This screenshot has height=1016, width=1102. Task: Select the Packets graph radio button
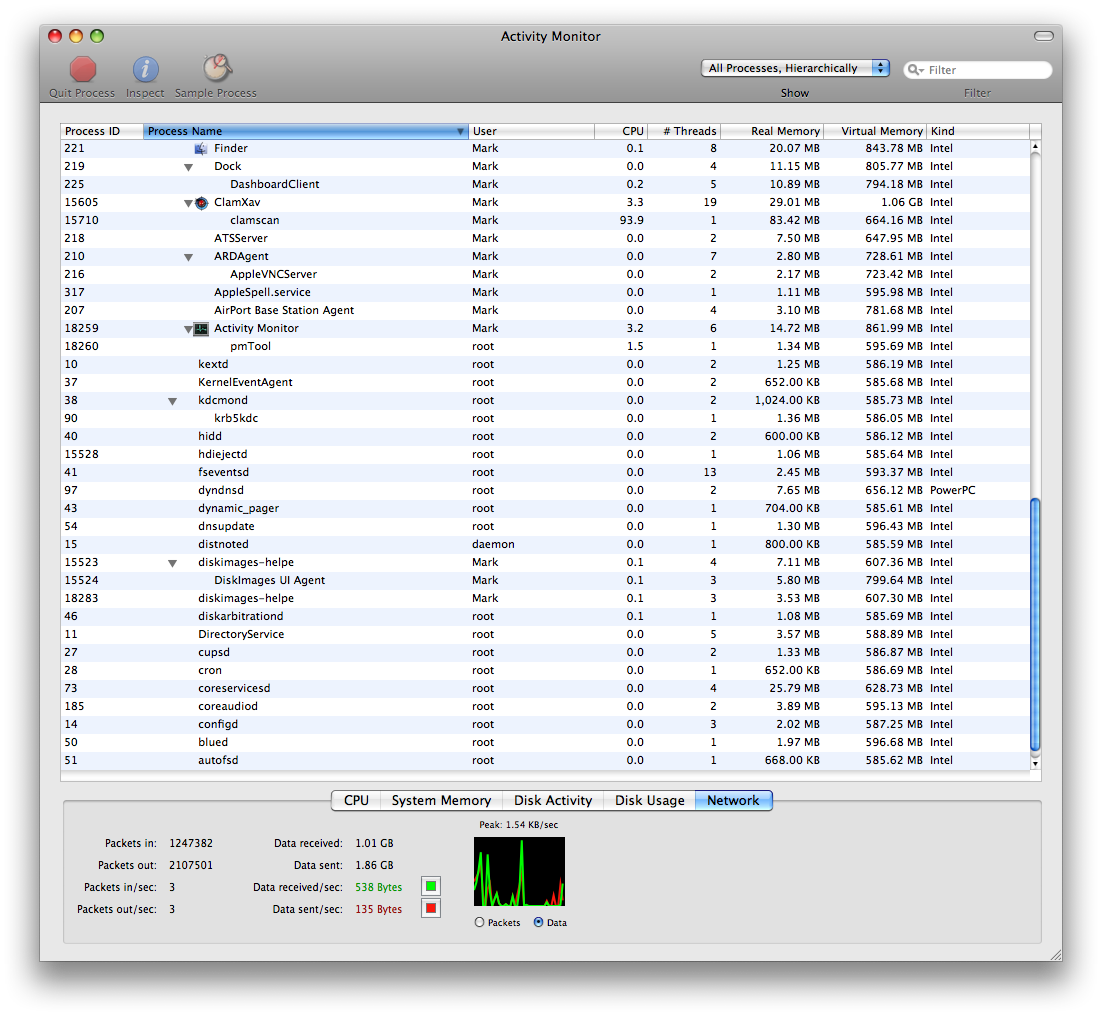479,922
